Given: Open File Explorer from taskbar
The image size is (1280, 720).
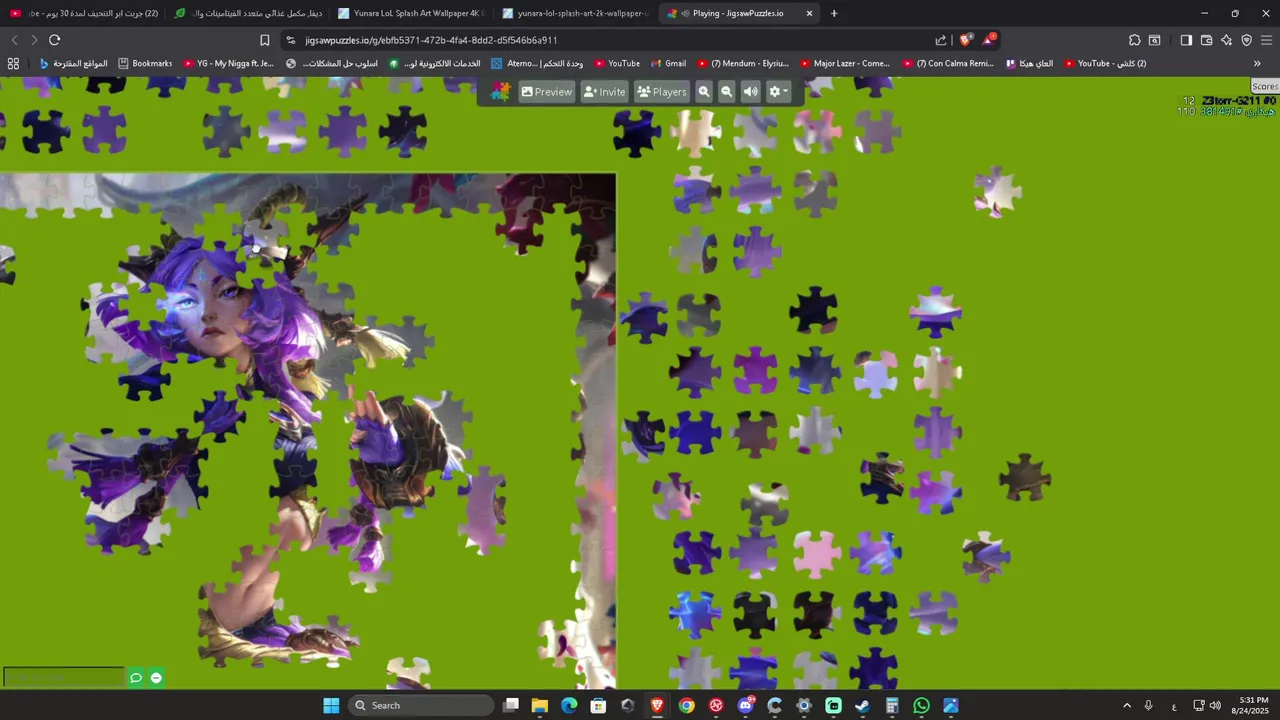Looking at the screenshot, I should 539,705.
